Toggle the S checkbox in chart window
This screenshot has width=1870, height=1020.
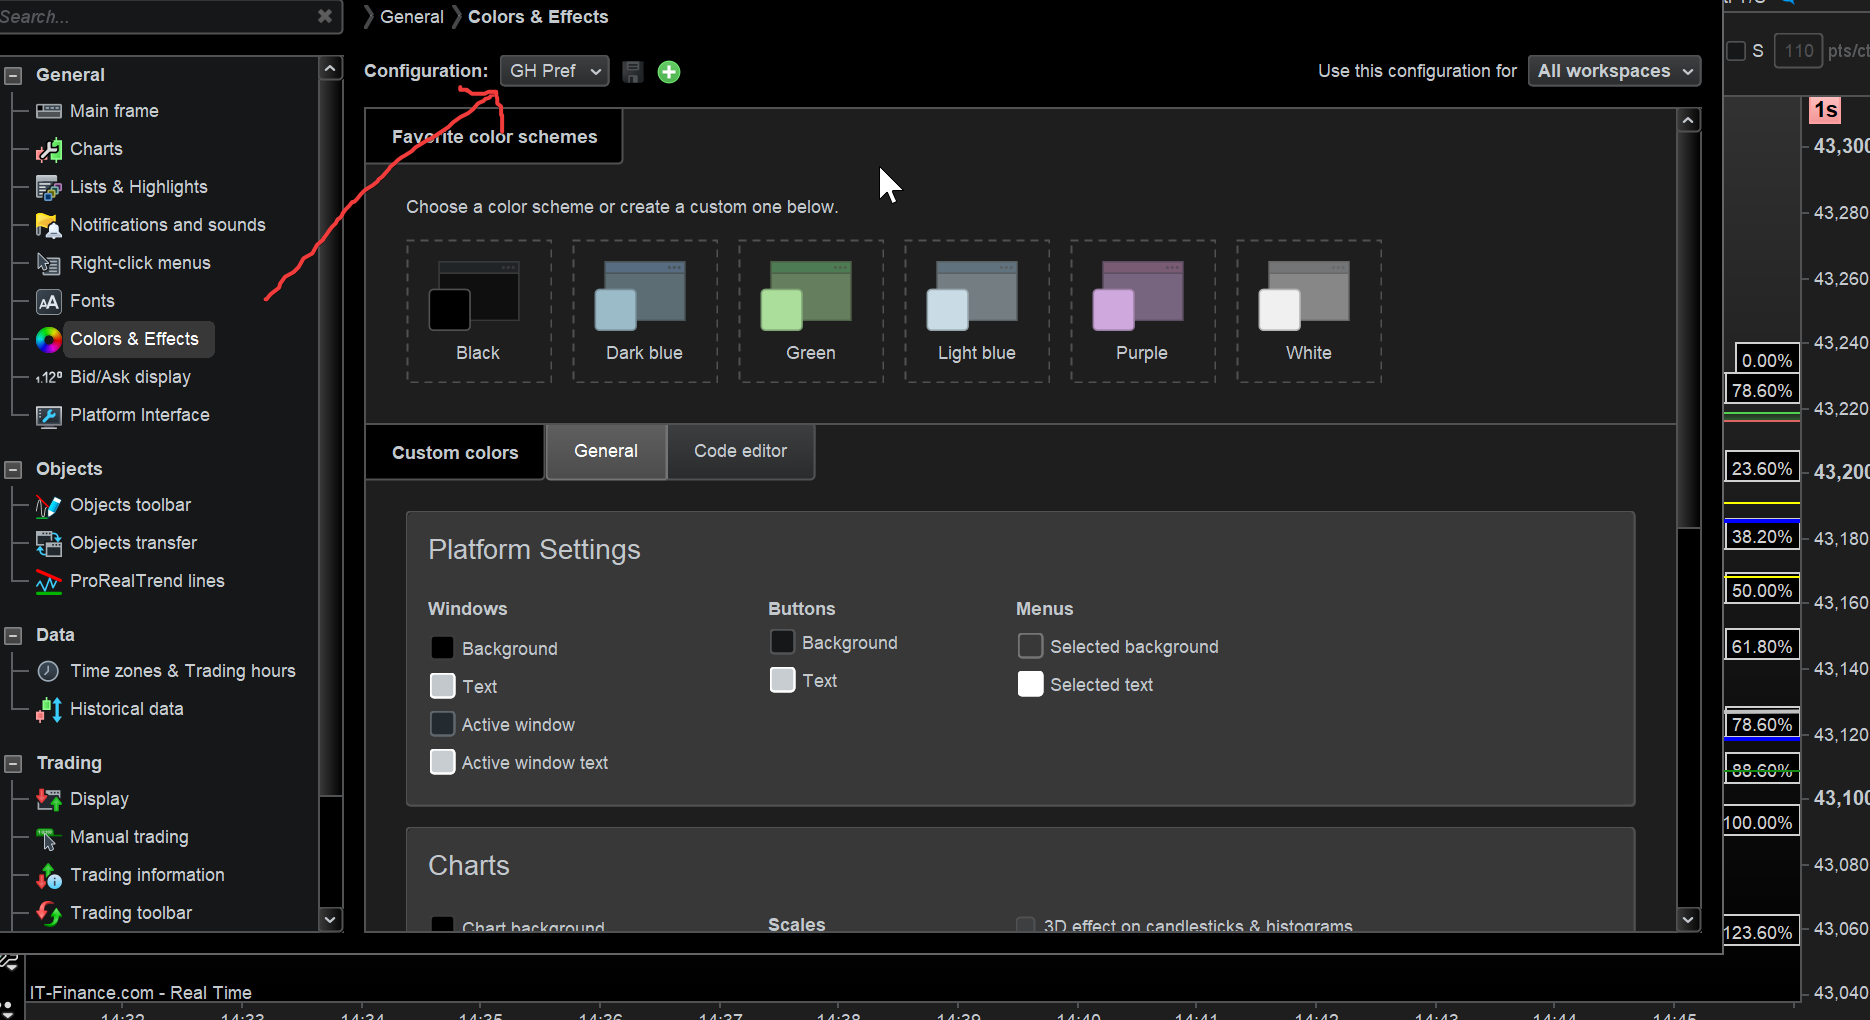coord(1737,51)
